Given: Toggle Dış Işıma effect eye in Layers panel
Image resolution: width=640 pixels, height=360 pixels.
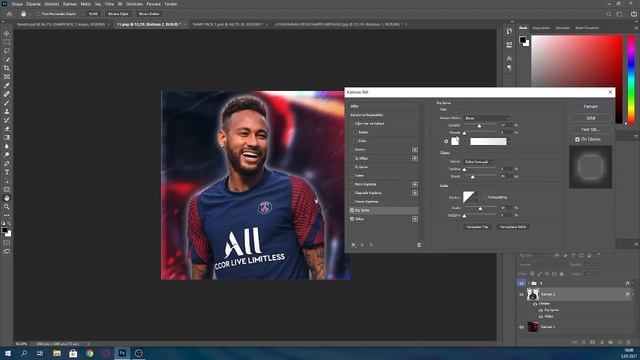Looking at the screenshot, I should [540, 310].
